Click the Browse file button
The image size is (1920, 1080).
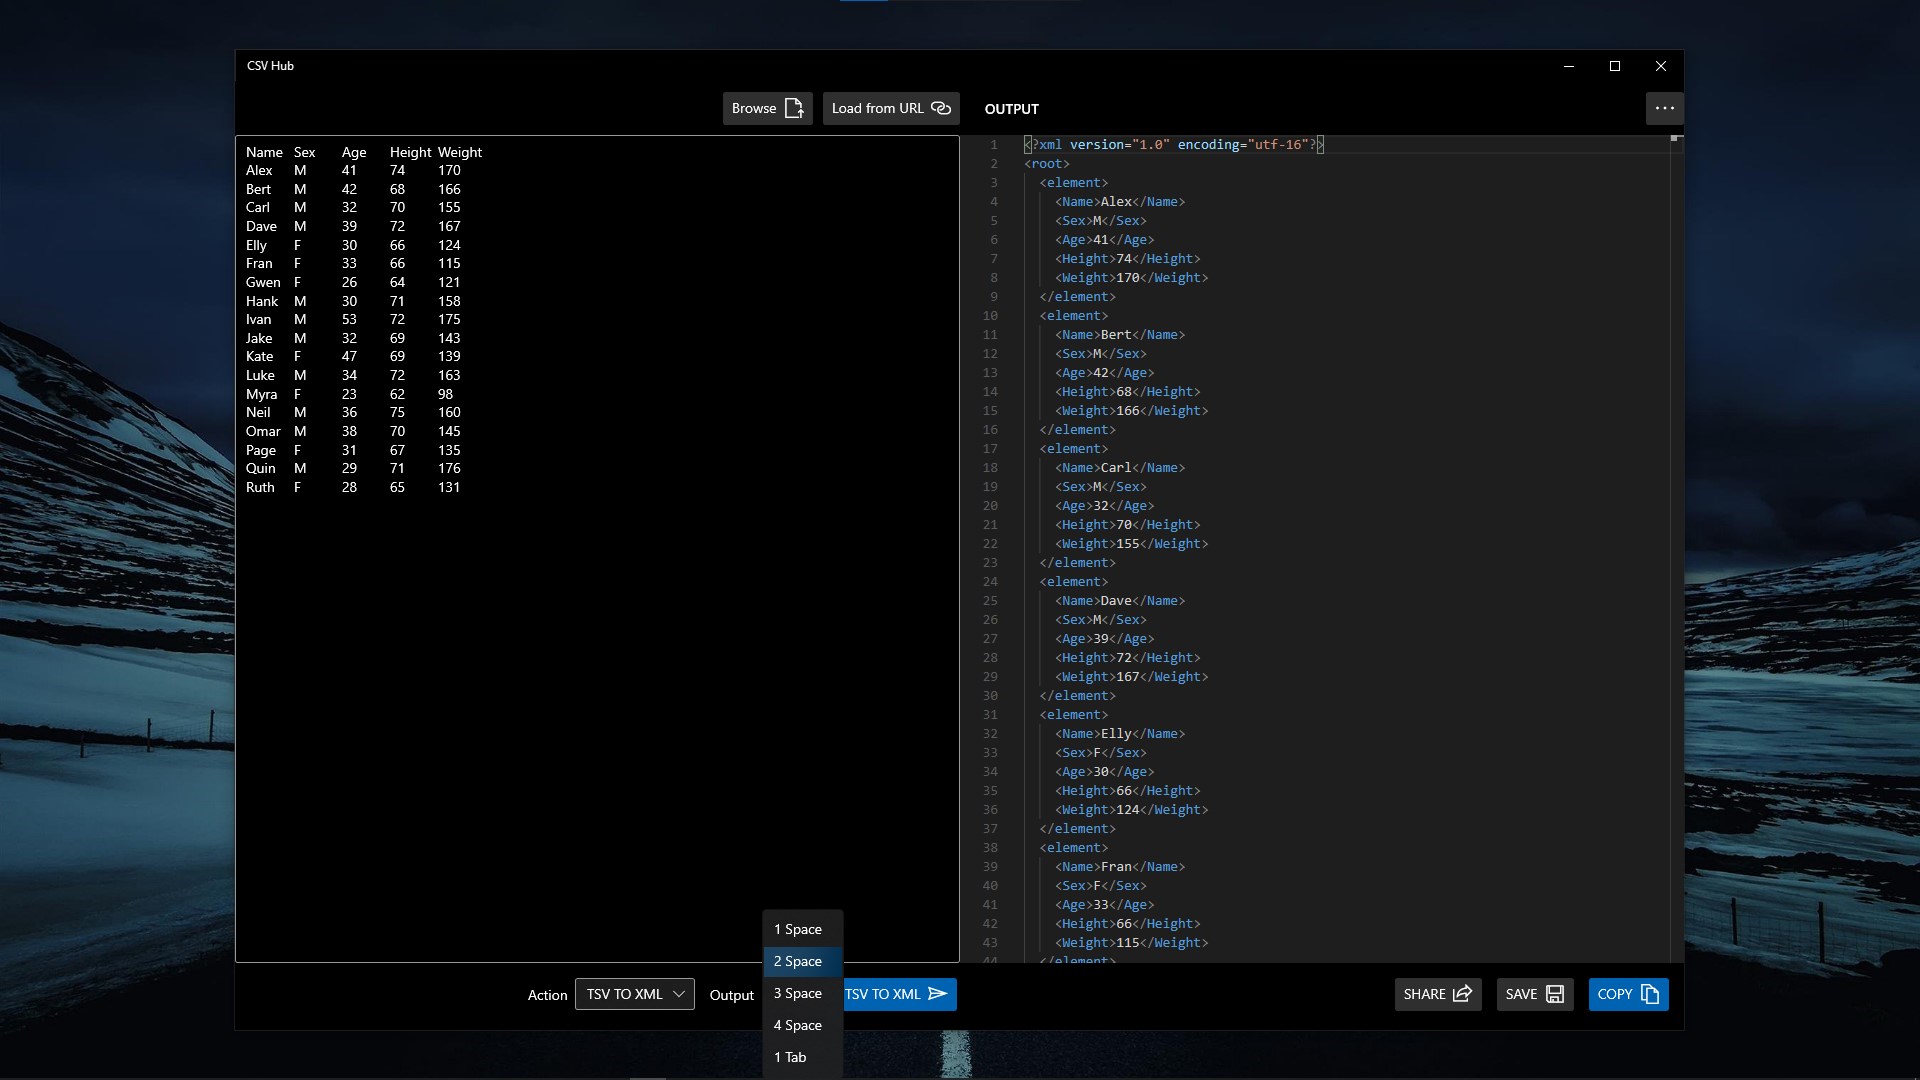pyautogui.click(x=767, y=108)
